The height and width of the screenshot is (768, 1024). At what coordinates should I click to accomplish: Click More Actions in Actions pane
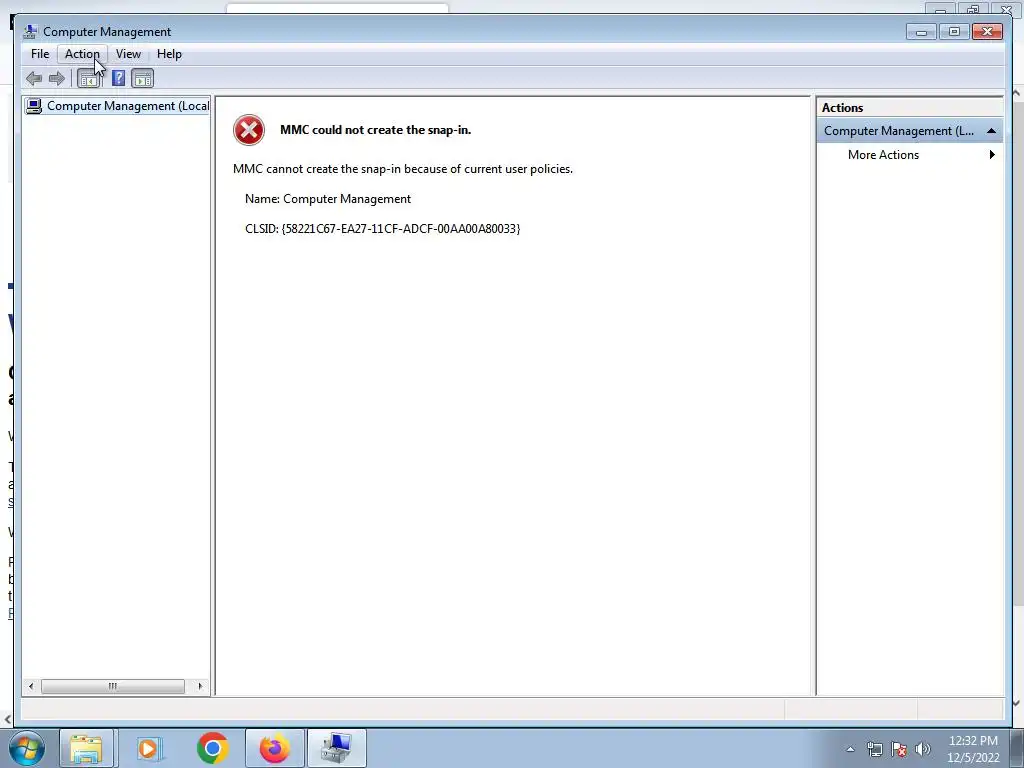point(883,155)
